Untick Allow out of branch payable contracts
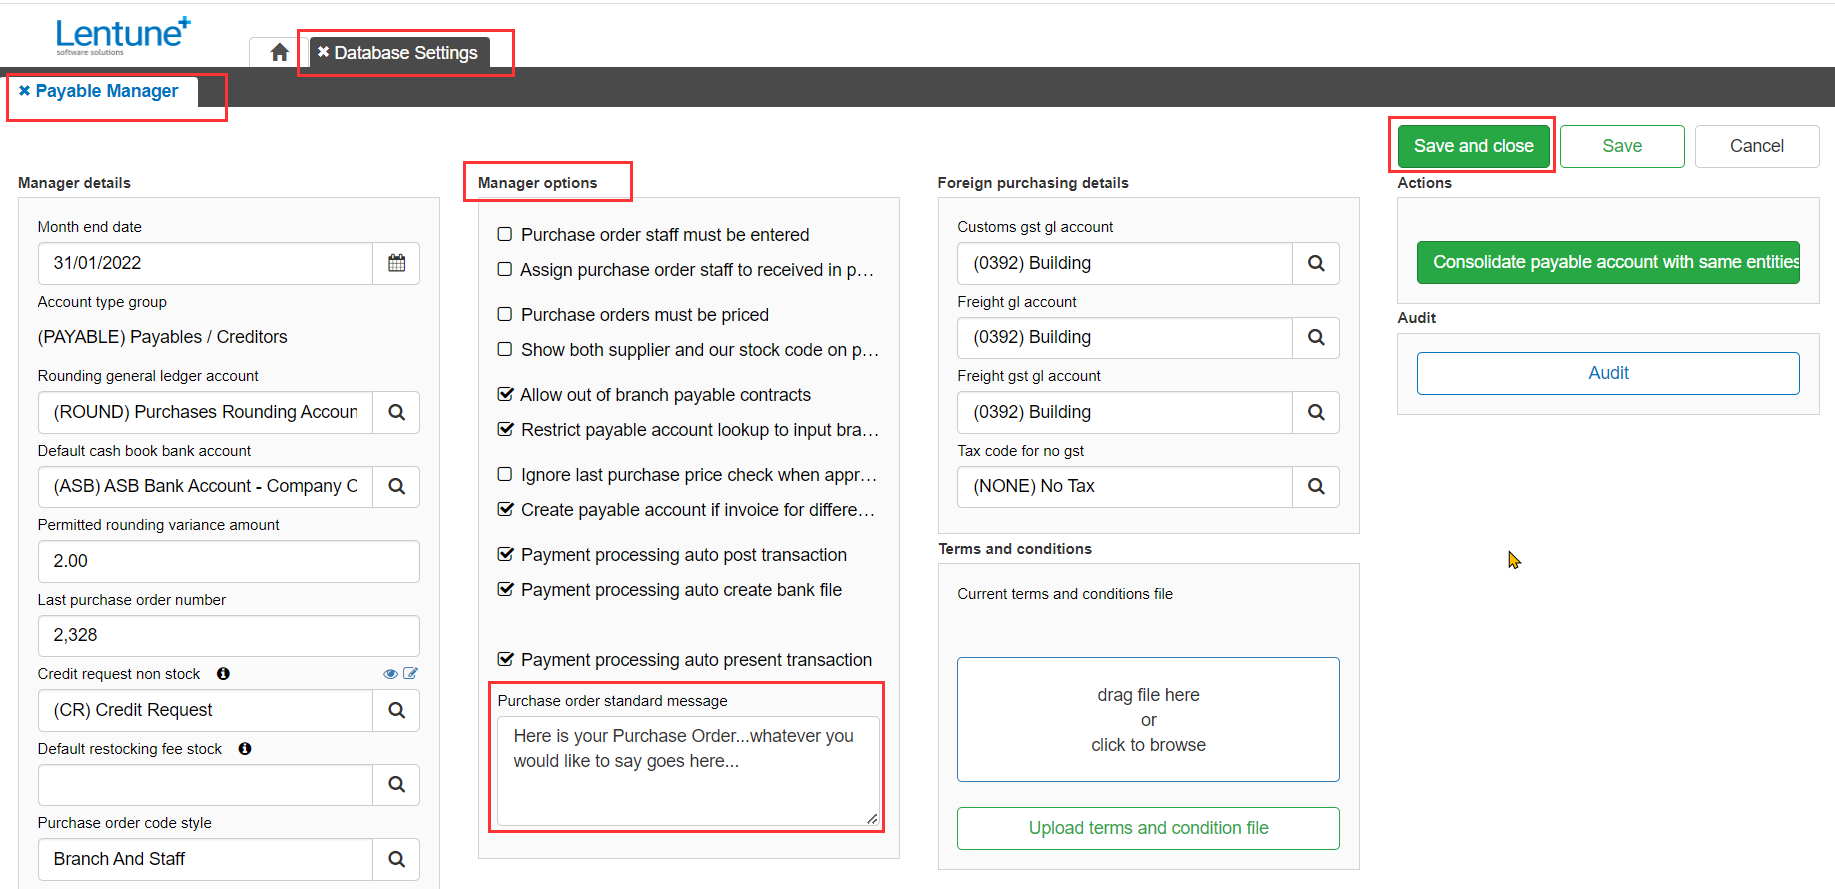 [505, 394]
